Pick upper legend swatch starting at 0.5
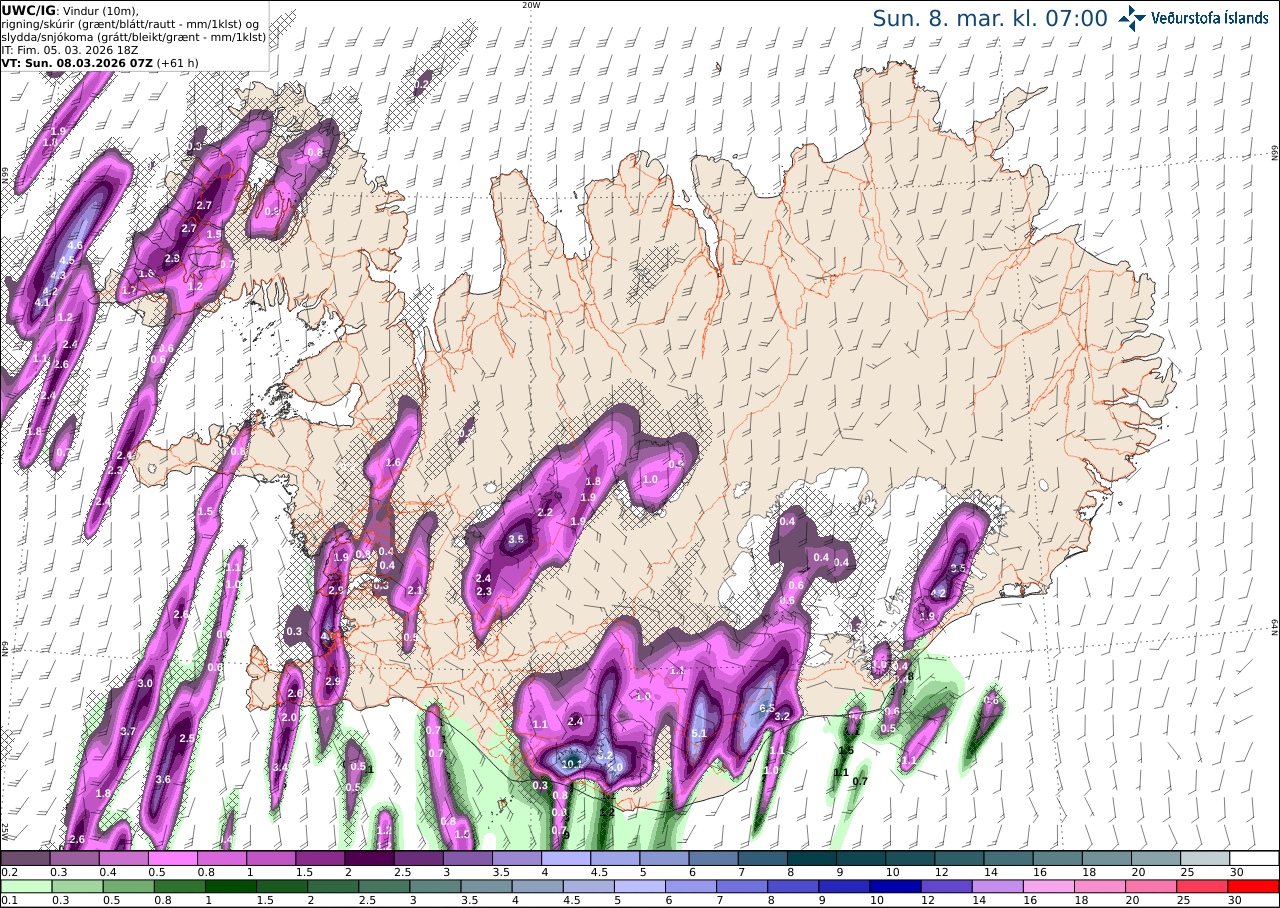Screen dimensions: 1280x908 point(173,858)
